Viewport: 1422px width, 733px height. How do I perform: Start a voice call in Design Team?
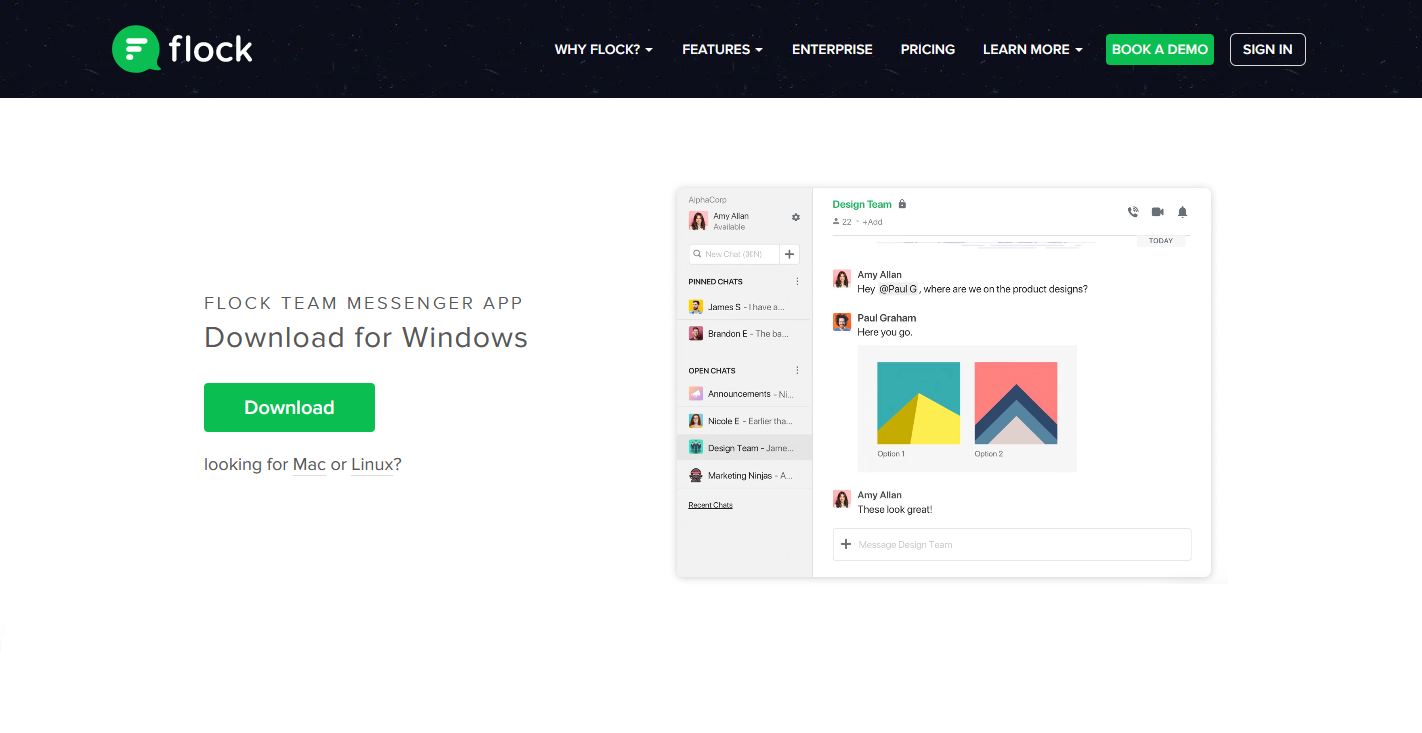[1133, 212]
